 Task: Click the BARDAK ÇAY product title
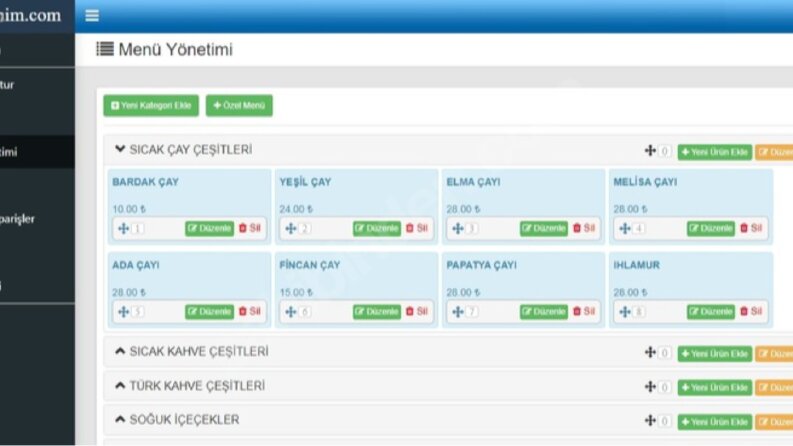point(145,182)
